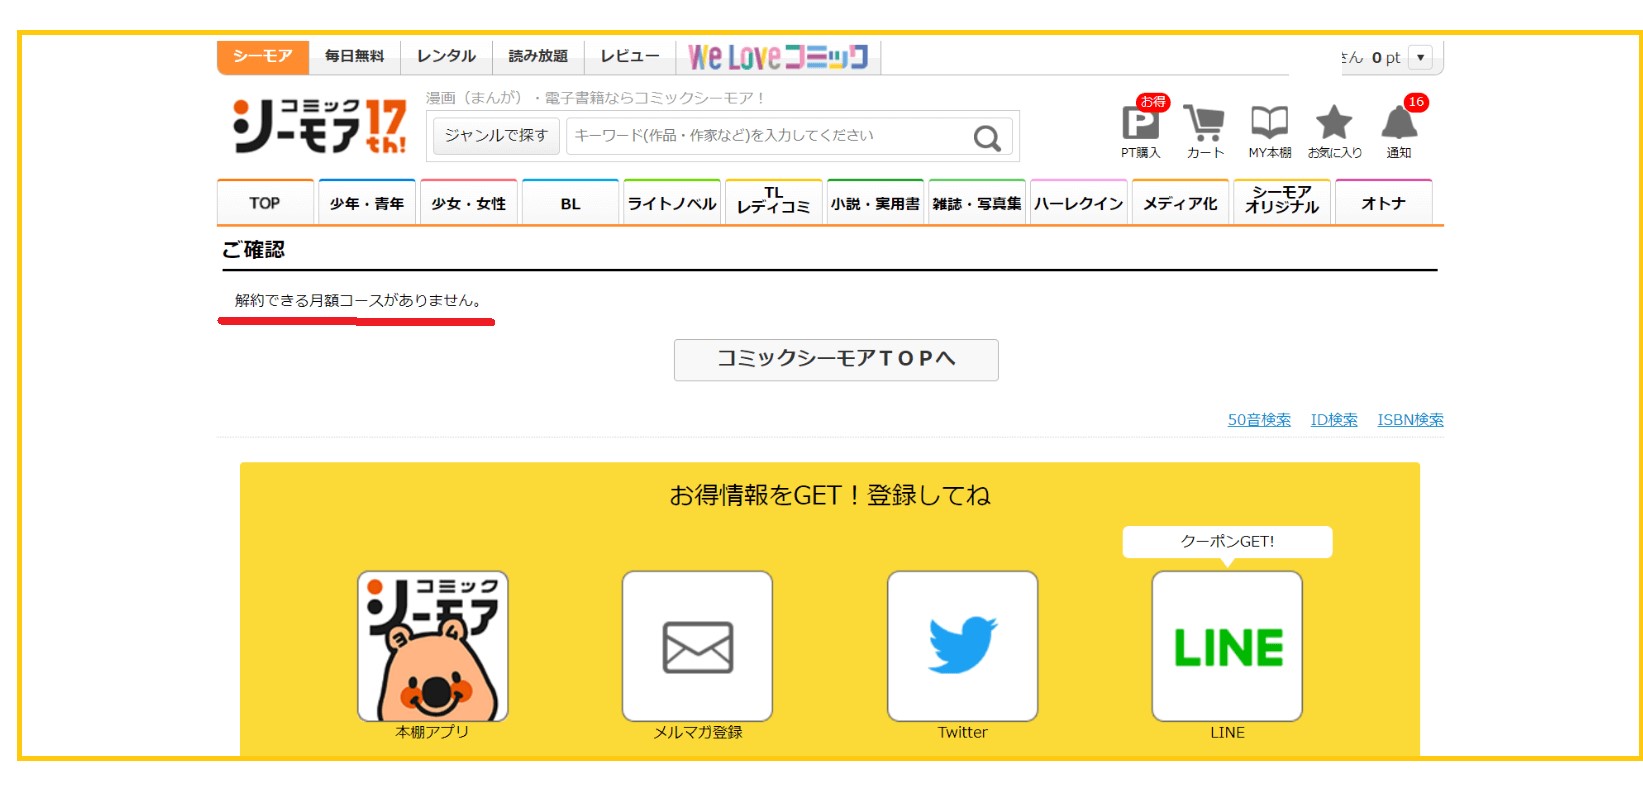Click the PT購入 points purchase icon

click(1140, 124)
